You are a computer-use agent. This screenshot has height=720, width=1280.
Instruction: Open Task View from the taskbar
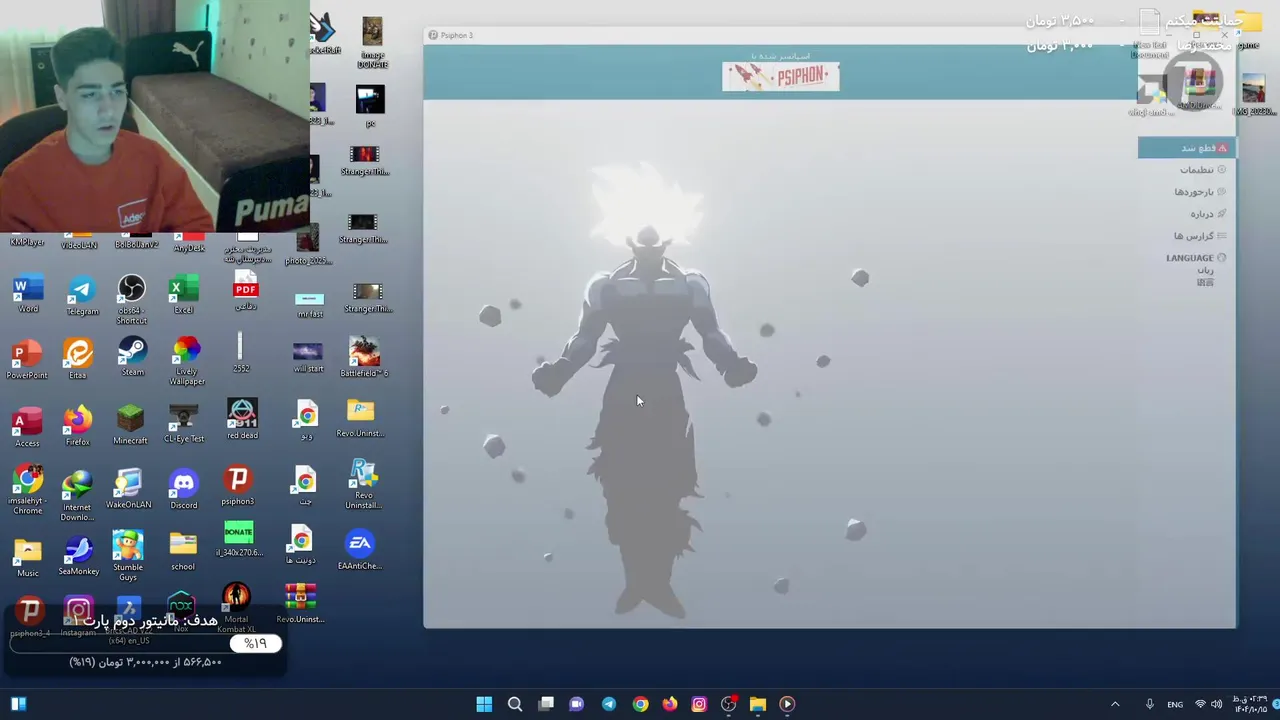(546, 704)
